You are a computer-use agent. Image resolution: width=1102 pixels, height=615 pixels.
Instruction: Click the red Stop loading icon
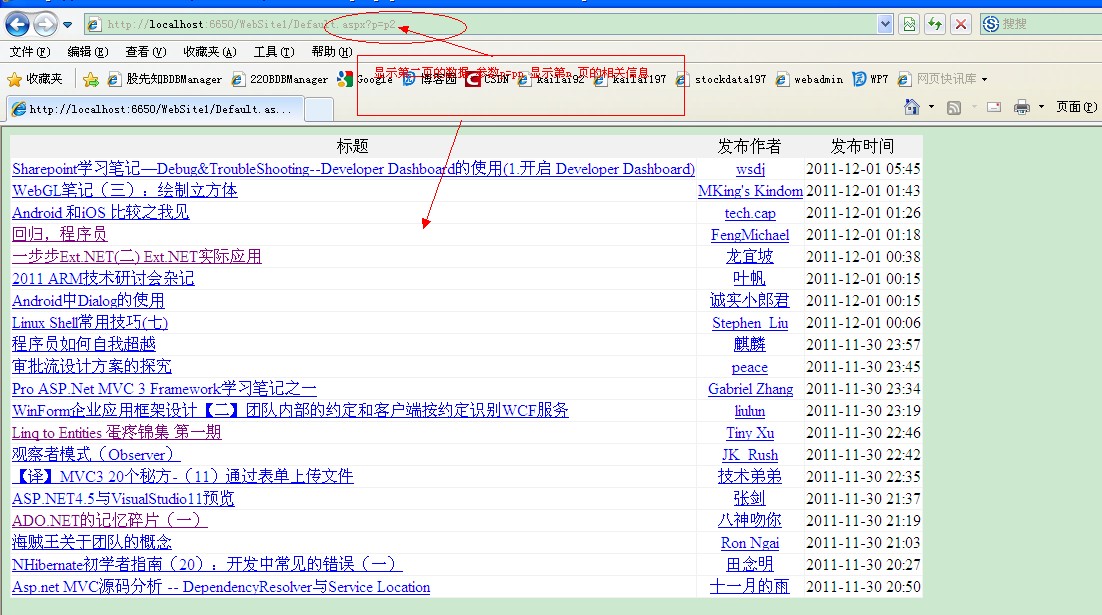pyautogui.click(x=960, y=25)
